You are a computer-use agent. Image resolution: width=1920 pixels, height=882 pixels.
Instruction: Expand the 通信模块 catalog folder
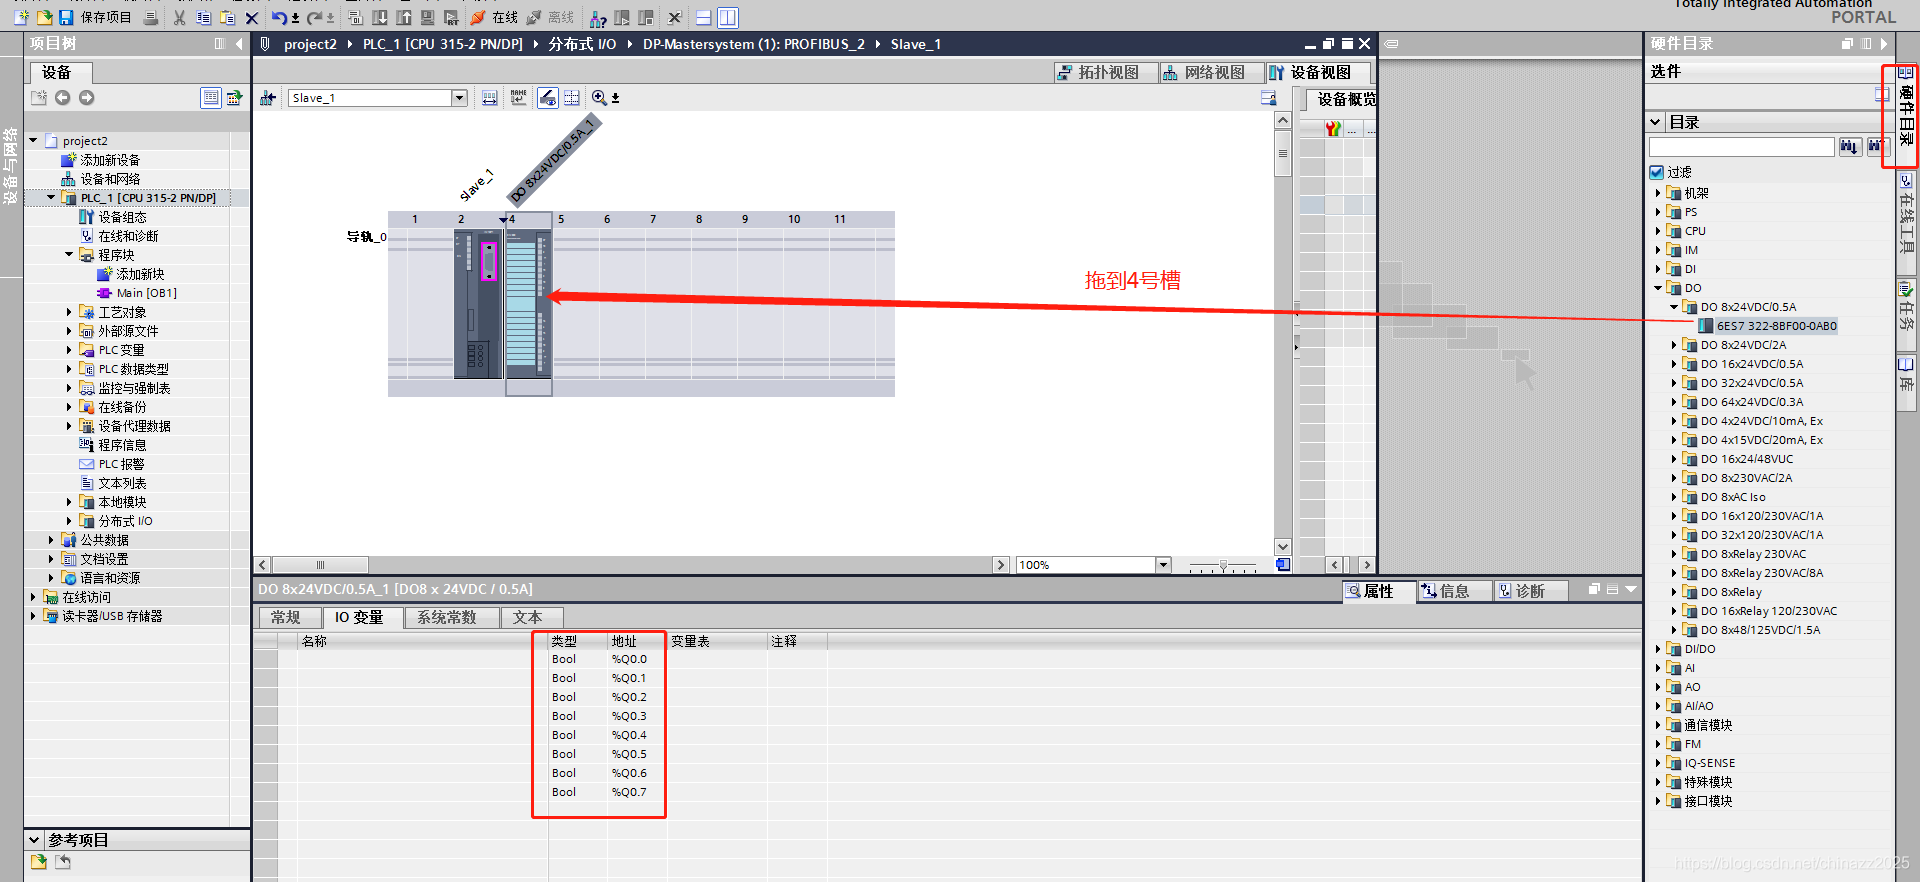[x=1658, y=725]
